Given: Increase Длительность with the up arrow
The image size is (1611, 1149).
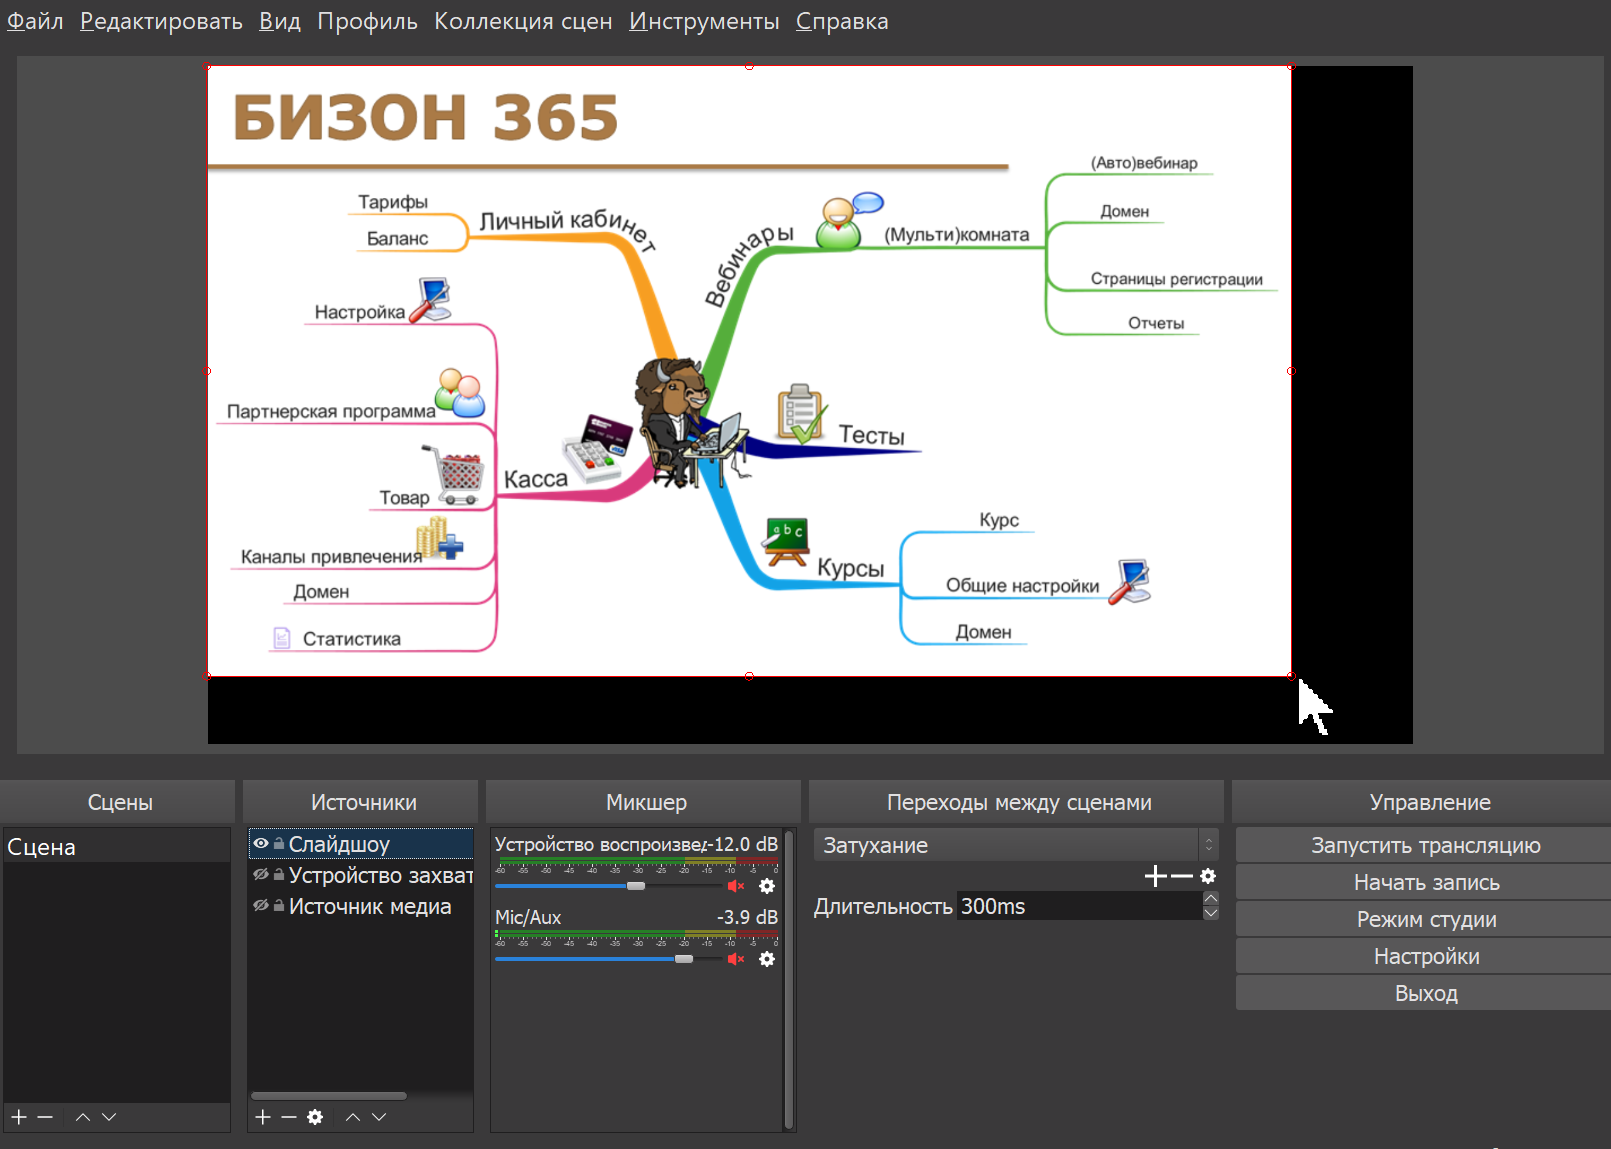Looking at the screenshot, I should tap(1211, 898).
